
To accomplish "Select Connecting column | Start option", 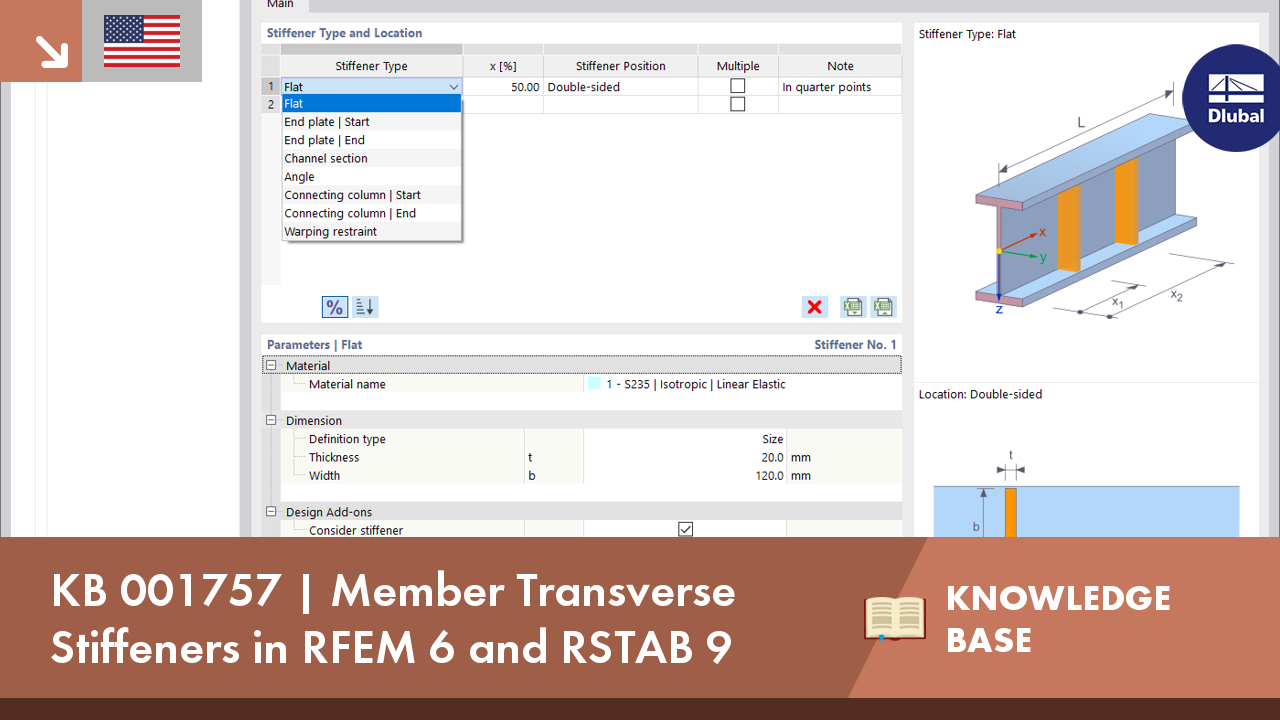I will pyautogui.click(x=372, y=195).
